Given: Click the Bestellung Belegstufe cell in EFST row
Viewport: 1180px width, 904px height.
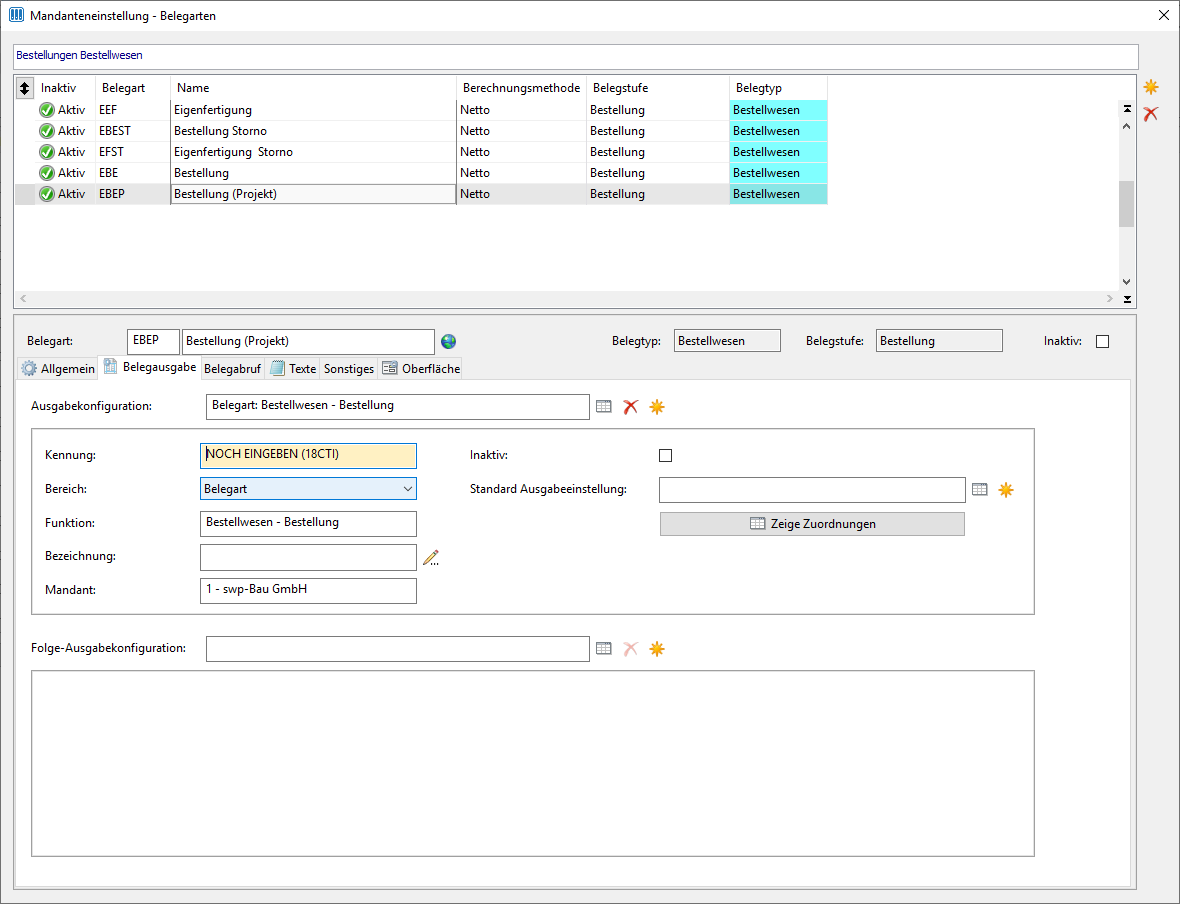Looking at the screenshot, I should click(658, 152).
